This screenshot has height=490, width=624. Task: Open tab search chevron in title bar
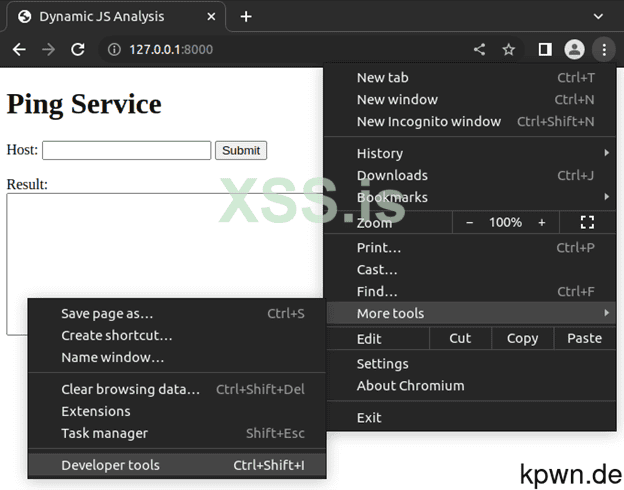coord(598,17)
